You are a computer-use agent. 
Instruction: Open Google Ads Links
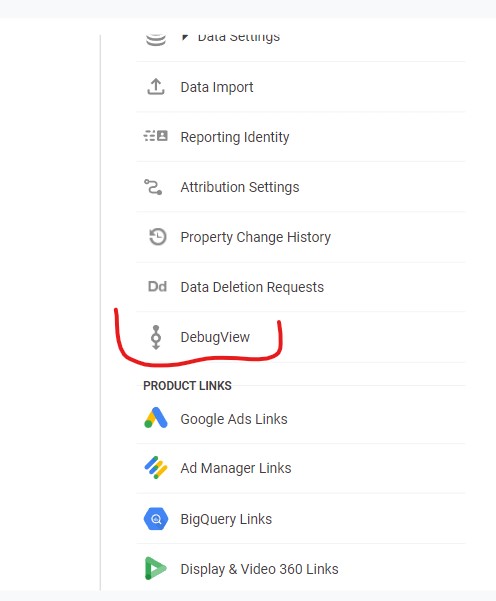(301, 419)
